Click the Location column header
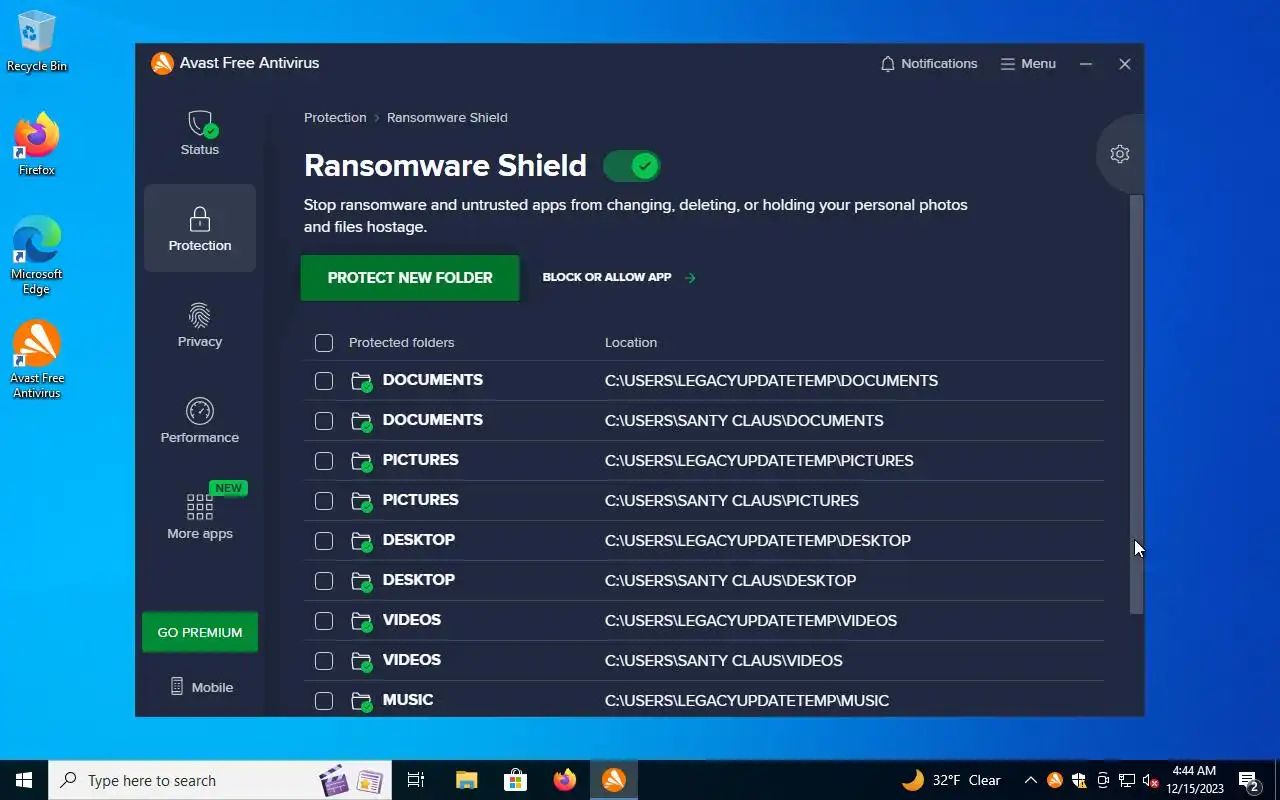The image size is (1280, 800). pos(631,342)
